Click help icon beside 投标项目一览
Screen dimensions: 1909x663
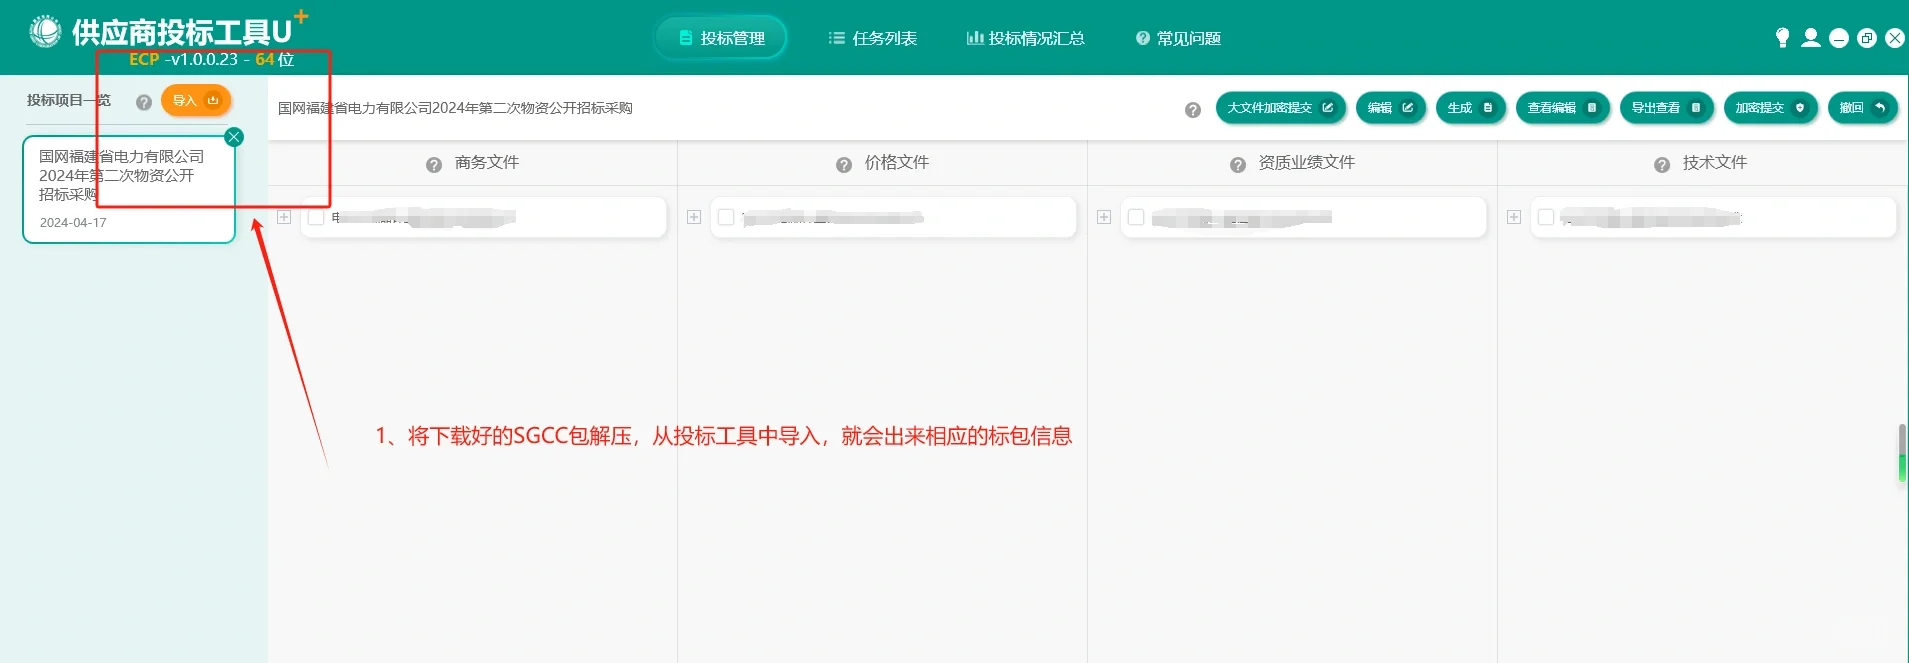pyautogui.click(x=144, y=102)
